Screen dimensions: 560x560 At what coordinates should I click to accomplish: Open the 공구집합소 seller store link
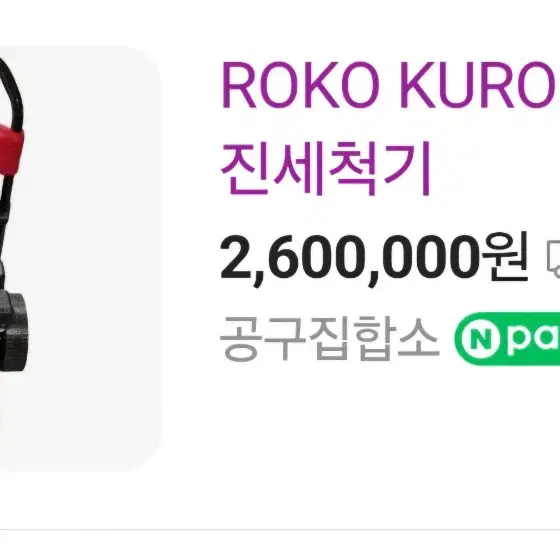329,339
